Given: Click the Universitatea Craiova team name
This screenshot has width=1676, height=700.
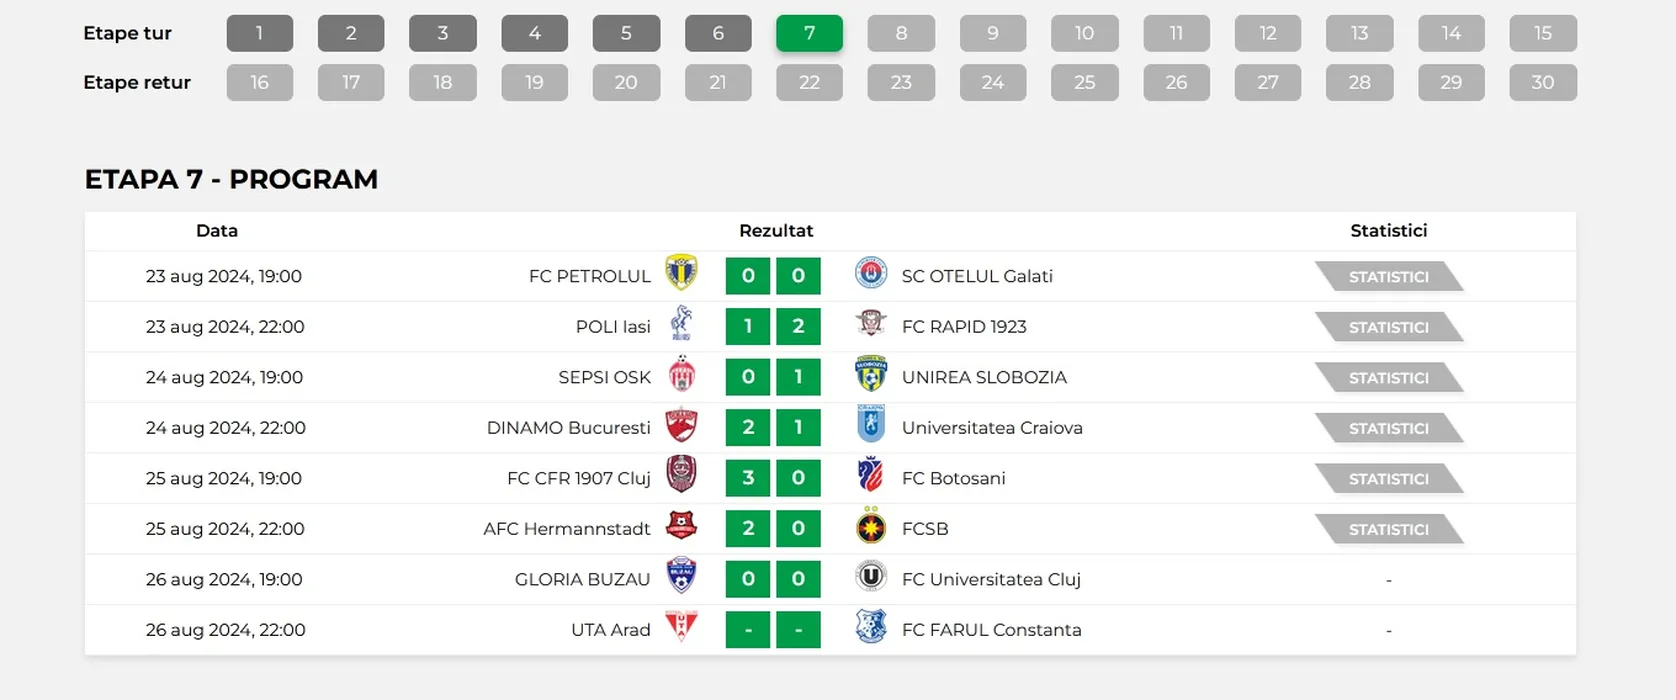Looking at the screenshot, I should pyautogui.click(x=992, y=428).
